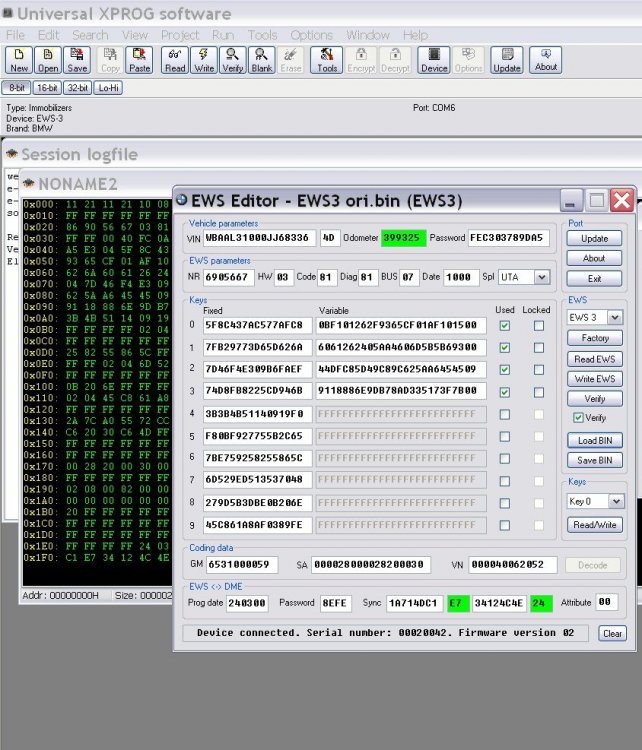The width and height of the screenshot is (642, 750).
Task: Click the EWS NR field 6905667
Action: point(228,277)
